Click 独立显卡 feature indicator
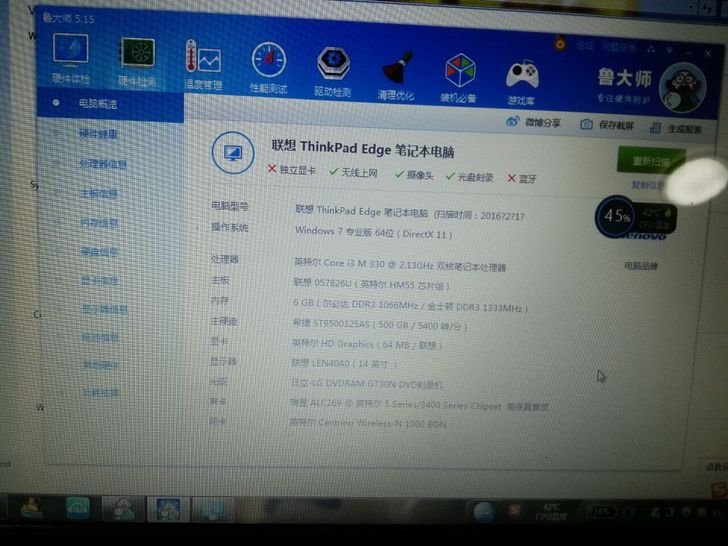This screenshot has height=546, width=728. click(292, 170)
